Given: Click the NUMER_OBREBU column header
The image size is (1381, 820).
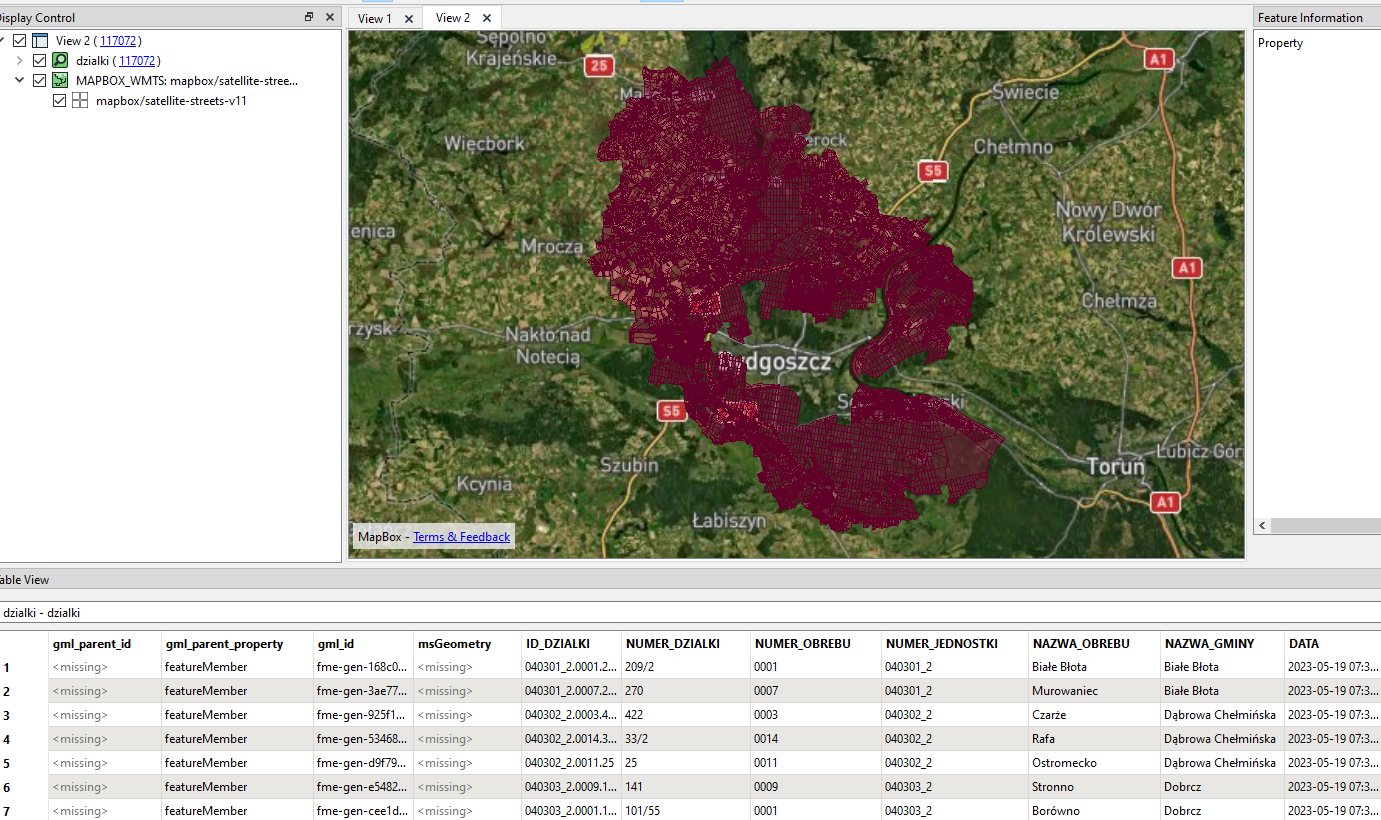Looking at the screenshot, I should pos(815,643).
